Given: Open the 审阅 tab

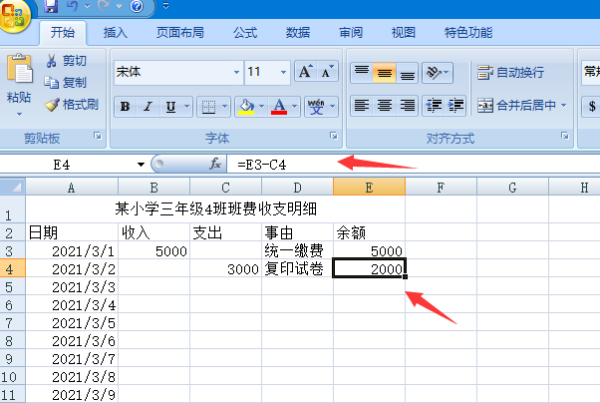Looking at the screenshot, I should (x=351, y=33).
